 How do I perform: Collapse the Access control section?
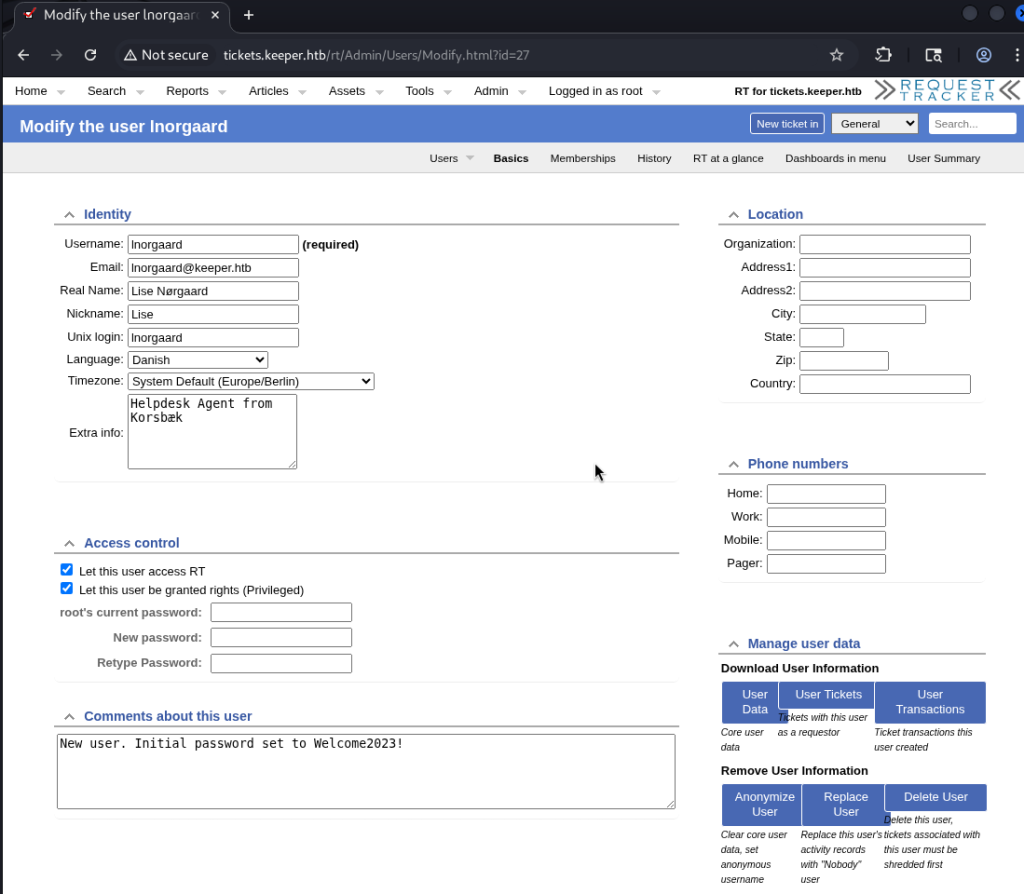(69, 544)
